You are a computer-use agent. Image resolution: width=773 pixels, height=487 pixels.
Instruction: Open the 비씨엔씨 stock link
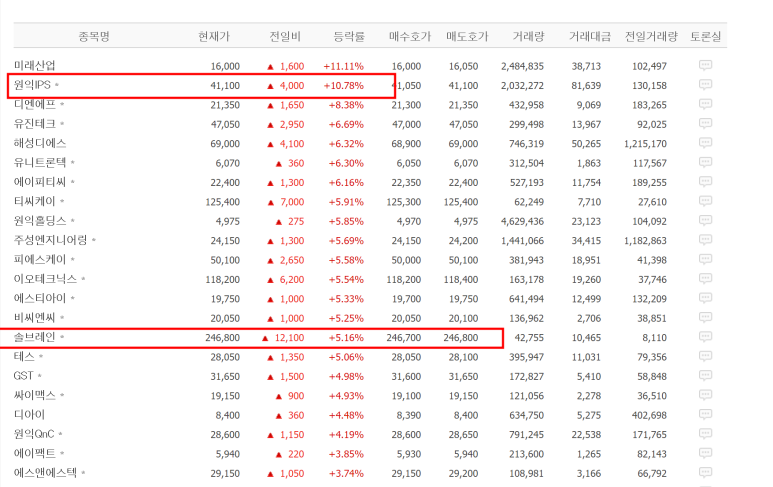pyautogui.click(x=35, y=317)
